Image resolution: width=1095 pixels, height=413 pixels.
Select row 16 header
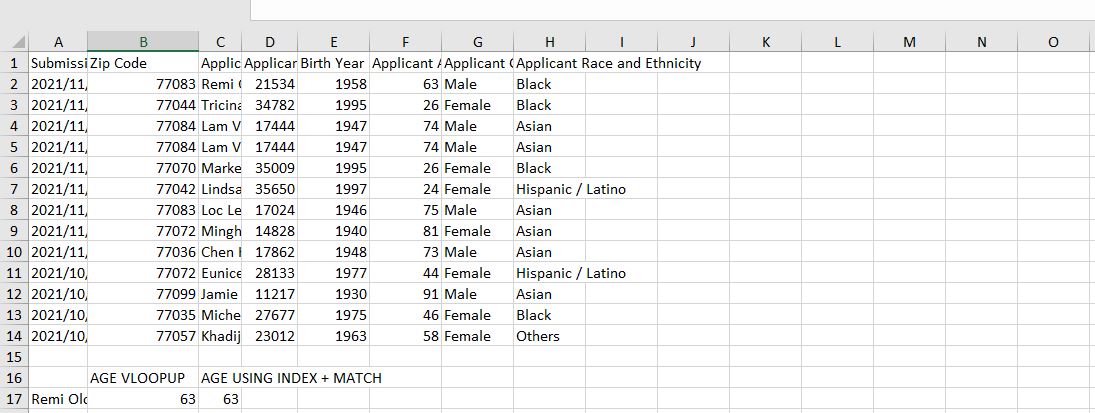click(14, 377)
